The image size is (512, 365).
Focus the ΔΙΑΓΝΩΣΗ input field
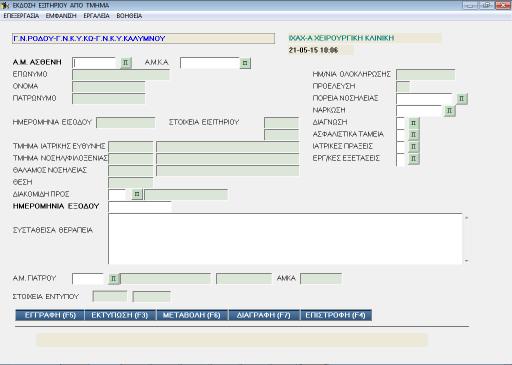coord(401,123)
